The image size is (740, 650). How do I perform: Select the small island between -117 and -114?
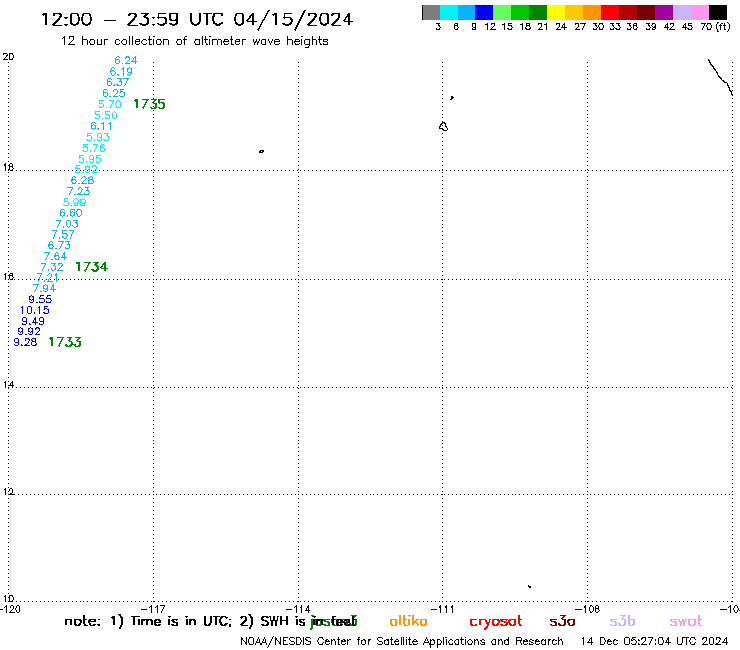point(261,152)
